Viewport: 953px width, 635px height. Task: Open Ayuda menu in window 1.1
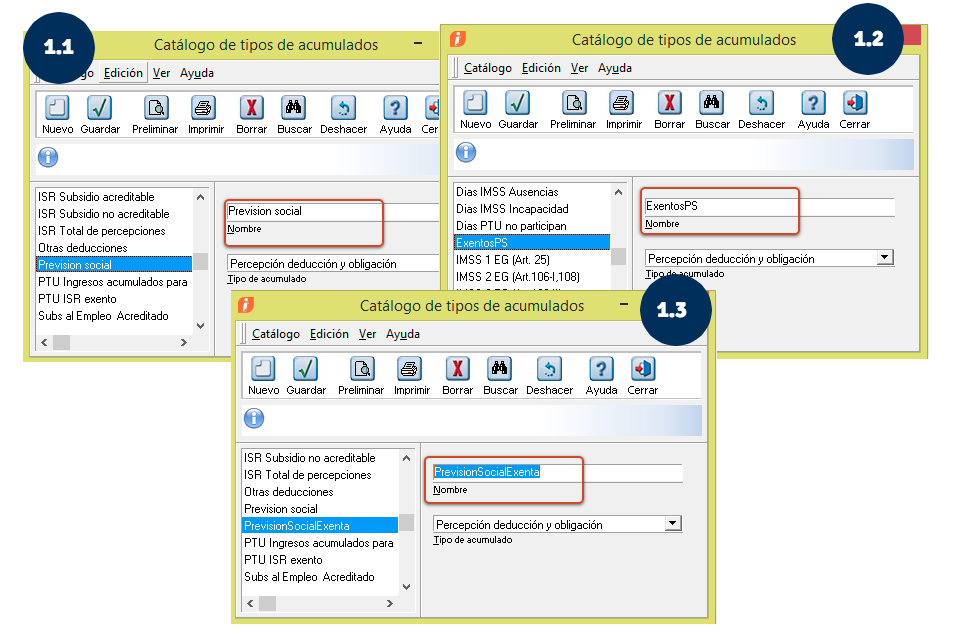coord(197,73)
